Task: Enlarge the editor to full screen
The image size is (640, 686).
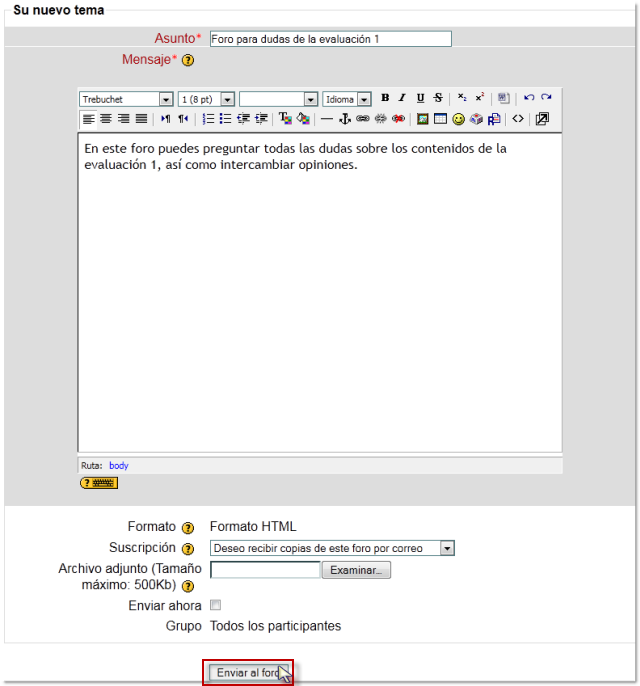Action: pos(542,119)
